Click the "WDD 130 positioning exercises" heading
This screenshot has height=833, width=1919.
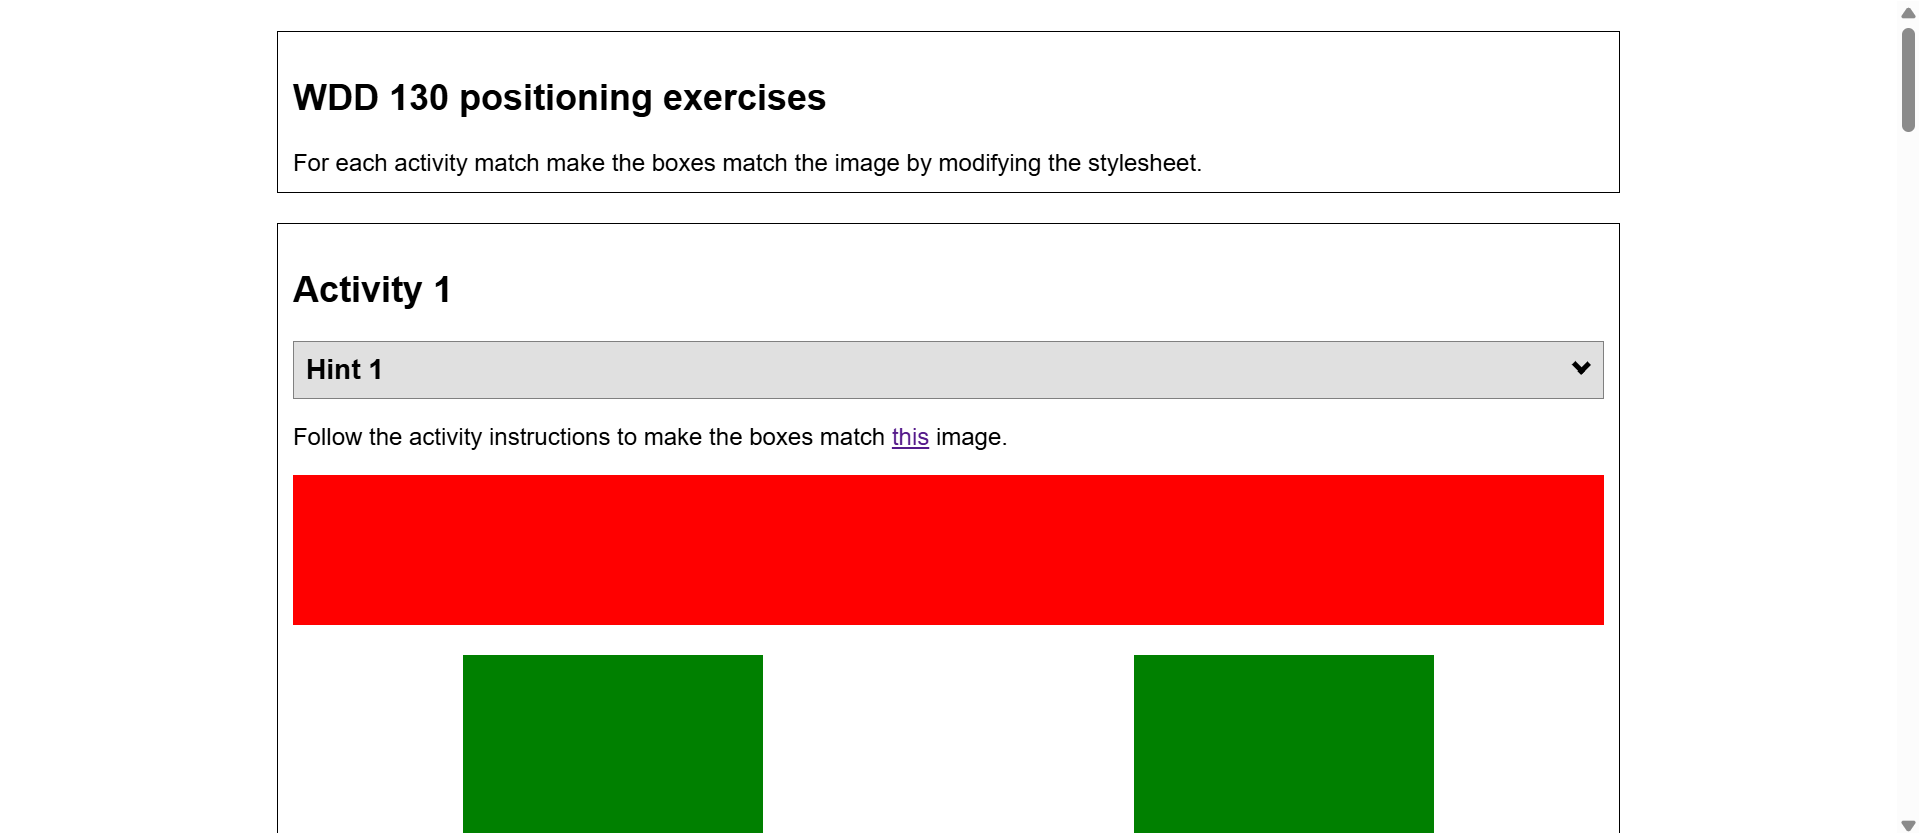[x=559, y=98]
